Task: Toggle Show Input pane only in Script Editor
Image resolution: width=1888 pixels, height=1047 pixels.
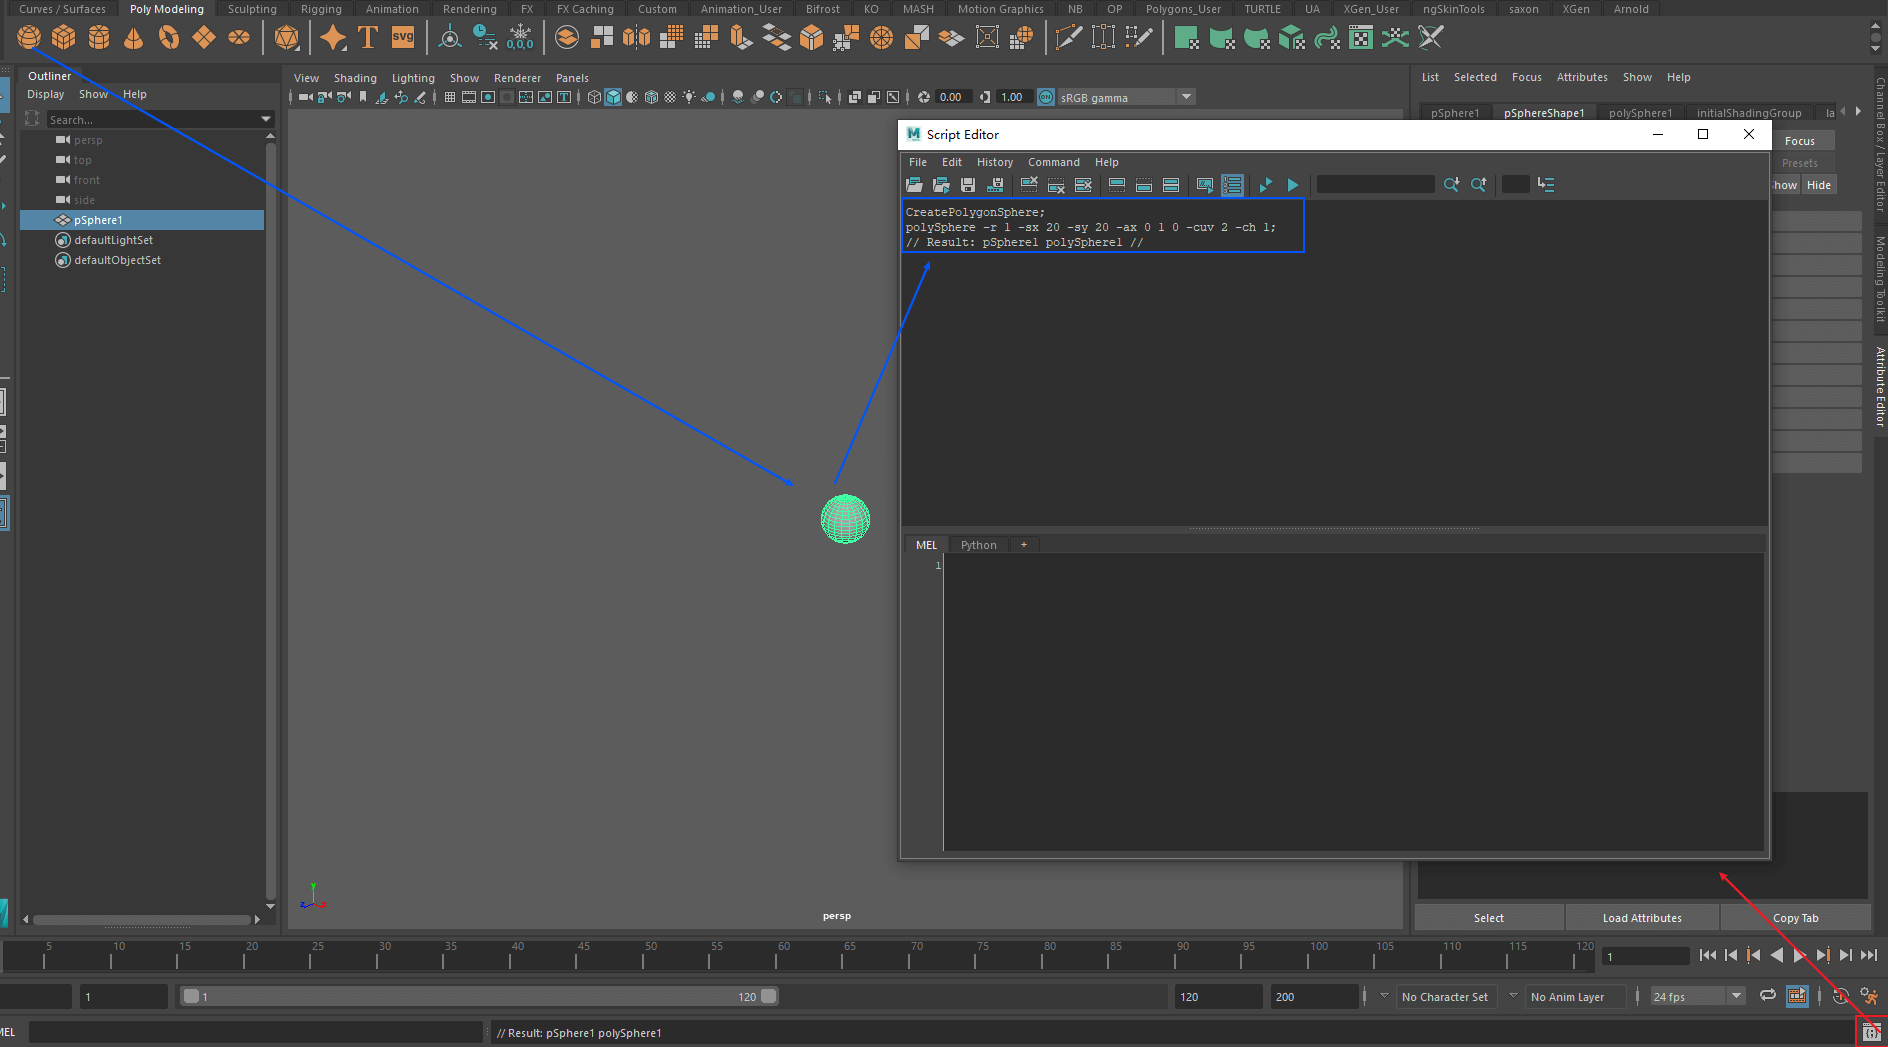Action: (1144, 185)
